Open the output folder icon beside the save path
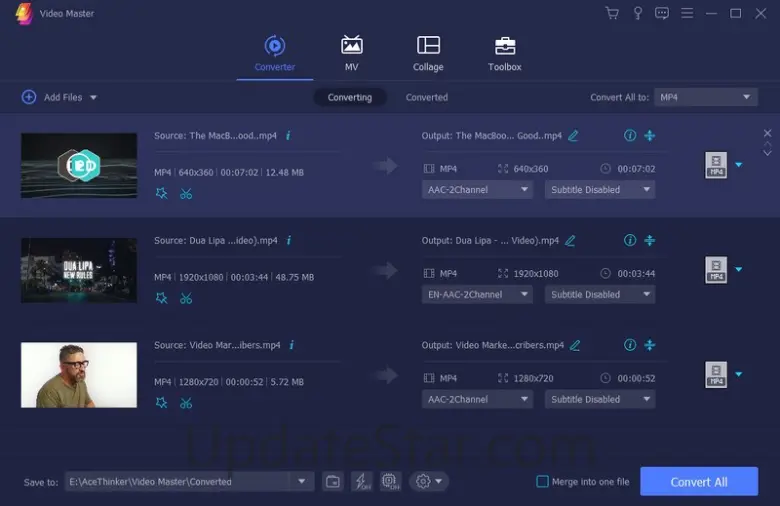Viewport: 780px width, 506px height. click(333, 482)
